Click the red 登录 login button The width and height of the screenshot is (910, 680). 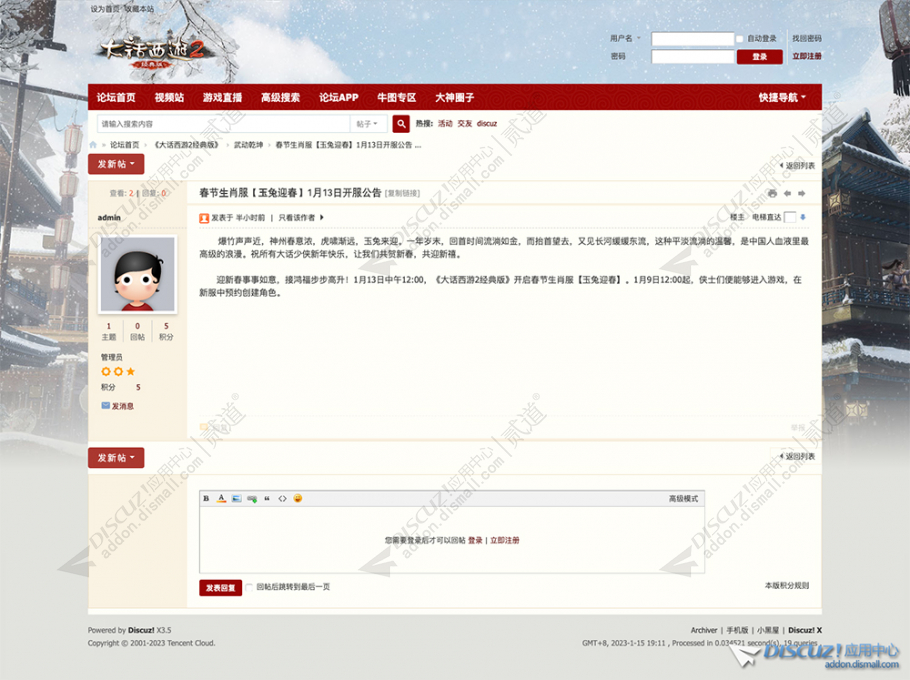pos(760,57)
